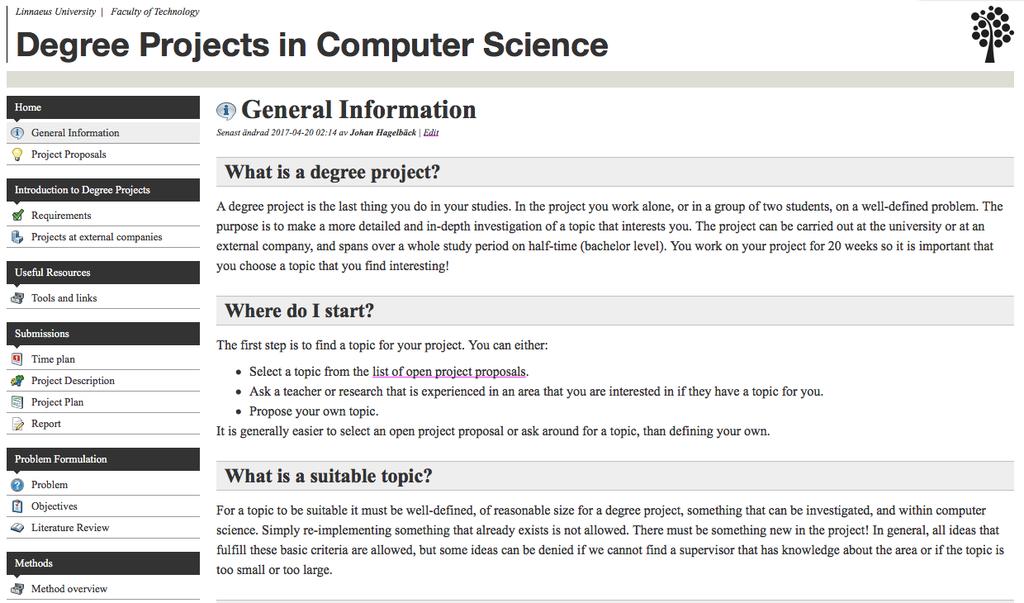1024x603 pixels.
Task: Select the Home header in the sidebar
Action: [103, 107]
